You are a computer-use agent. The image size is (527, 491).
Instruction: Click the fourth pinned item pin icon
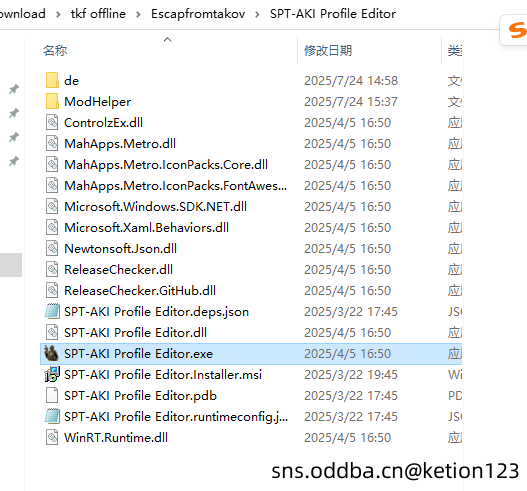[x=14, y=161]
